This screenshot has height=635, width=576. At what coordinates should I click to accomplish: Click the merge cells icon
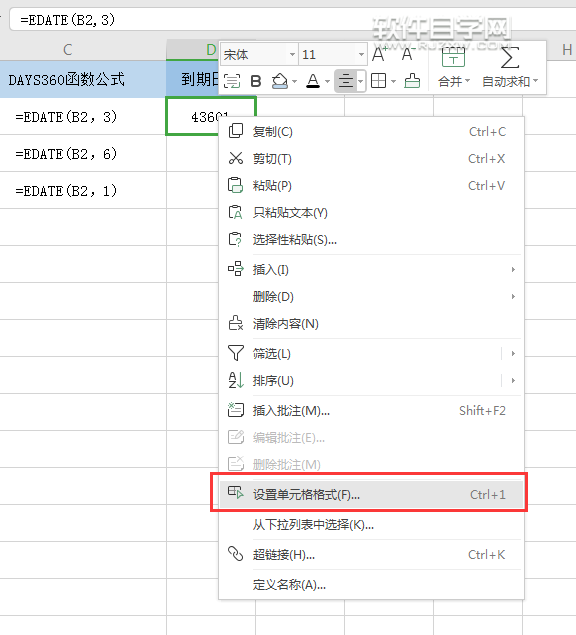[453, 57]
